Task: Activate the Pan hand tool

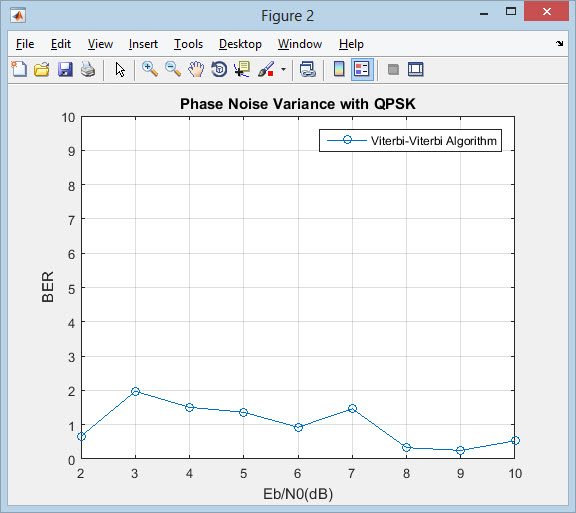Action: (x=196, y=69)
